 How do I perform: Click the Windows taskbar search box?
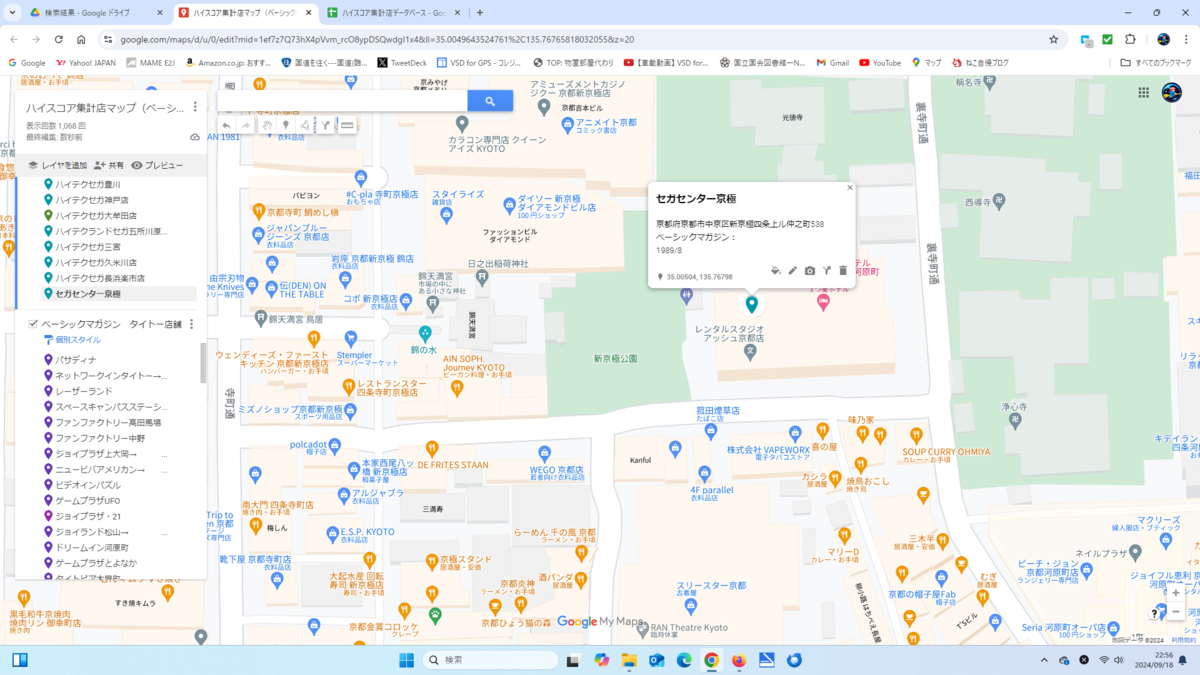point(490,660)
